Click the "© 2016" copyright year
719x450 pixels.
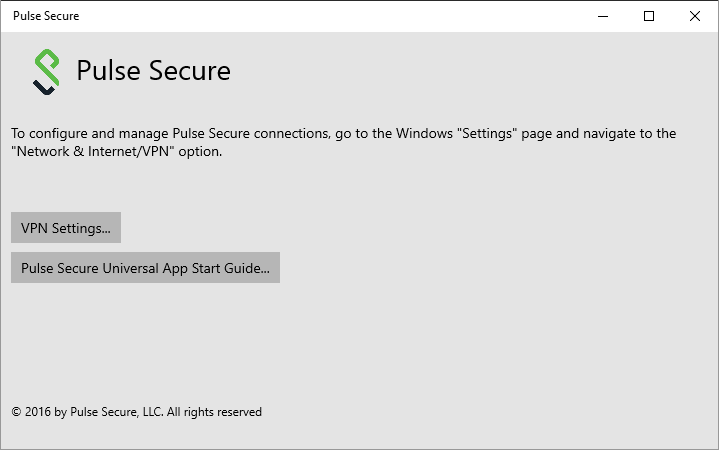coord(32,411)
